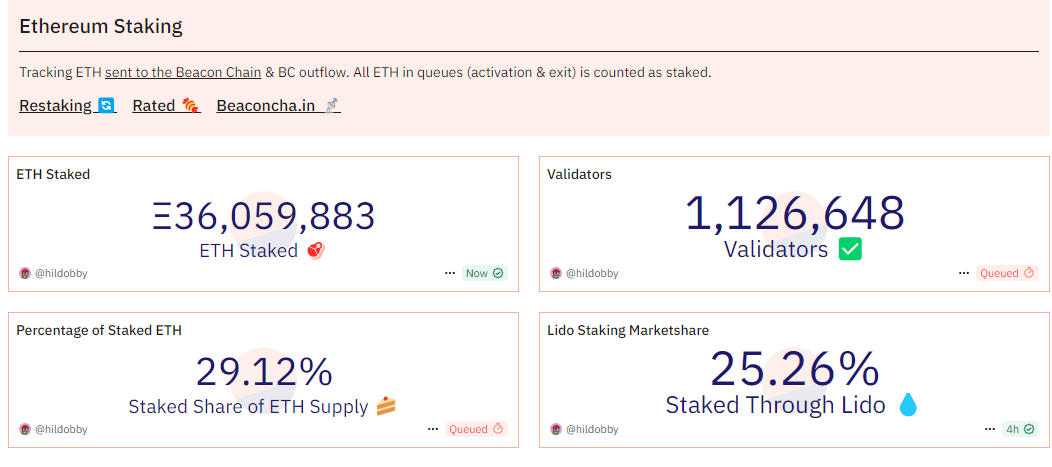Click the 25.26% Lido share value
The image size is (1052, 467).
(x=794, y=369)
